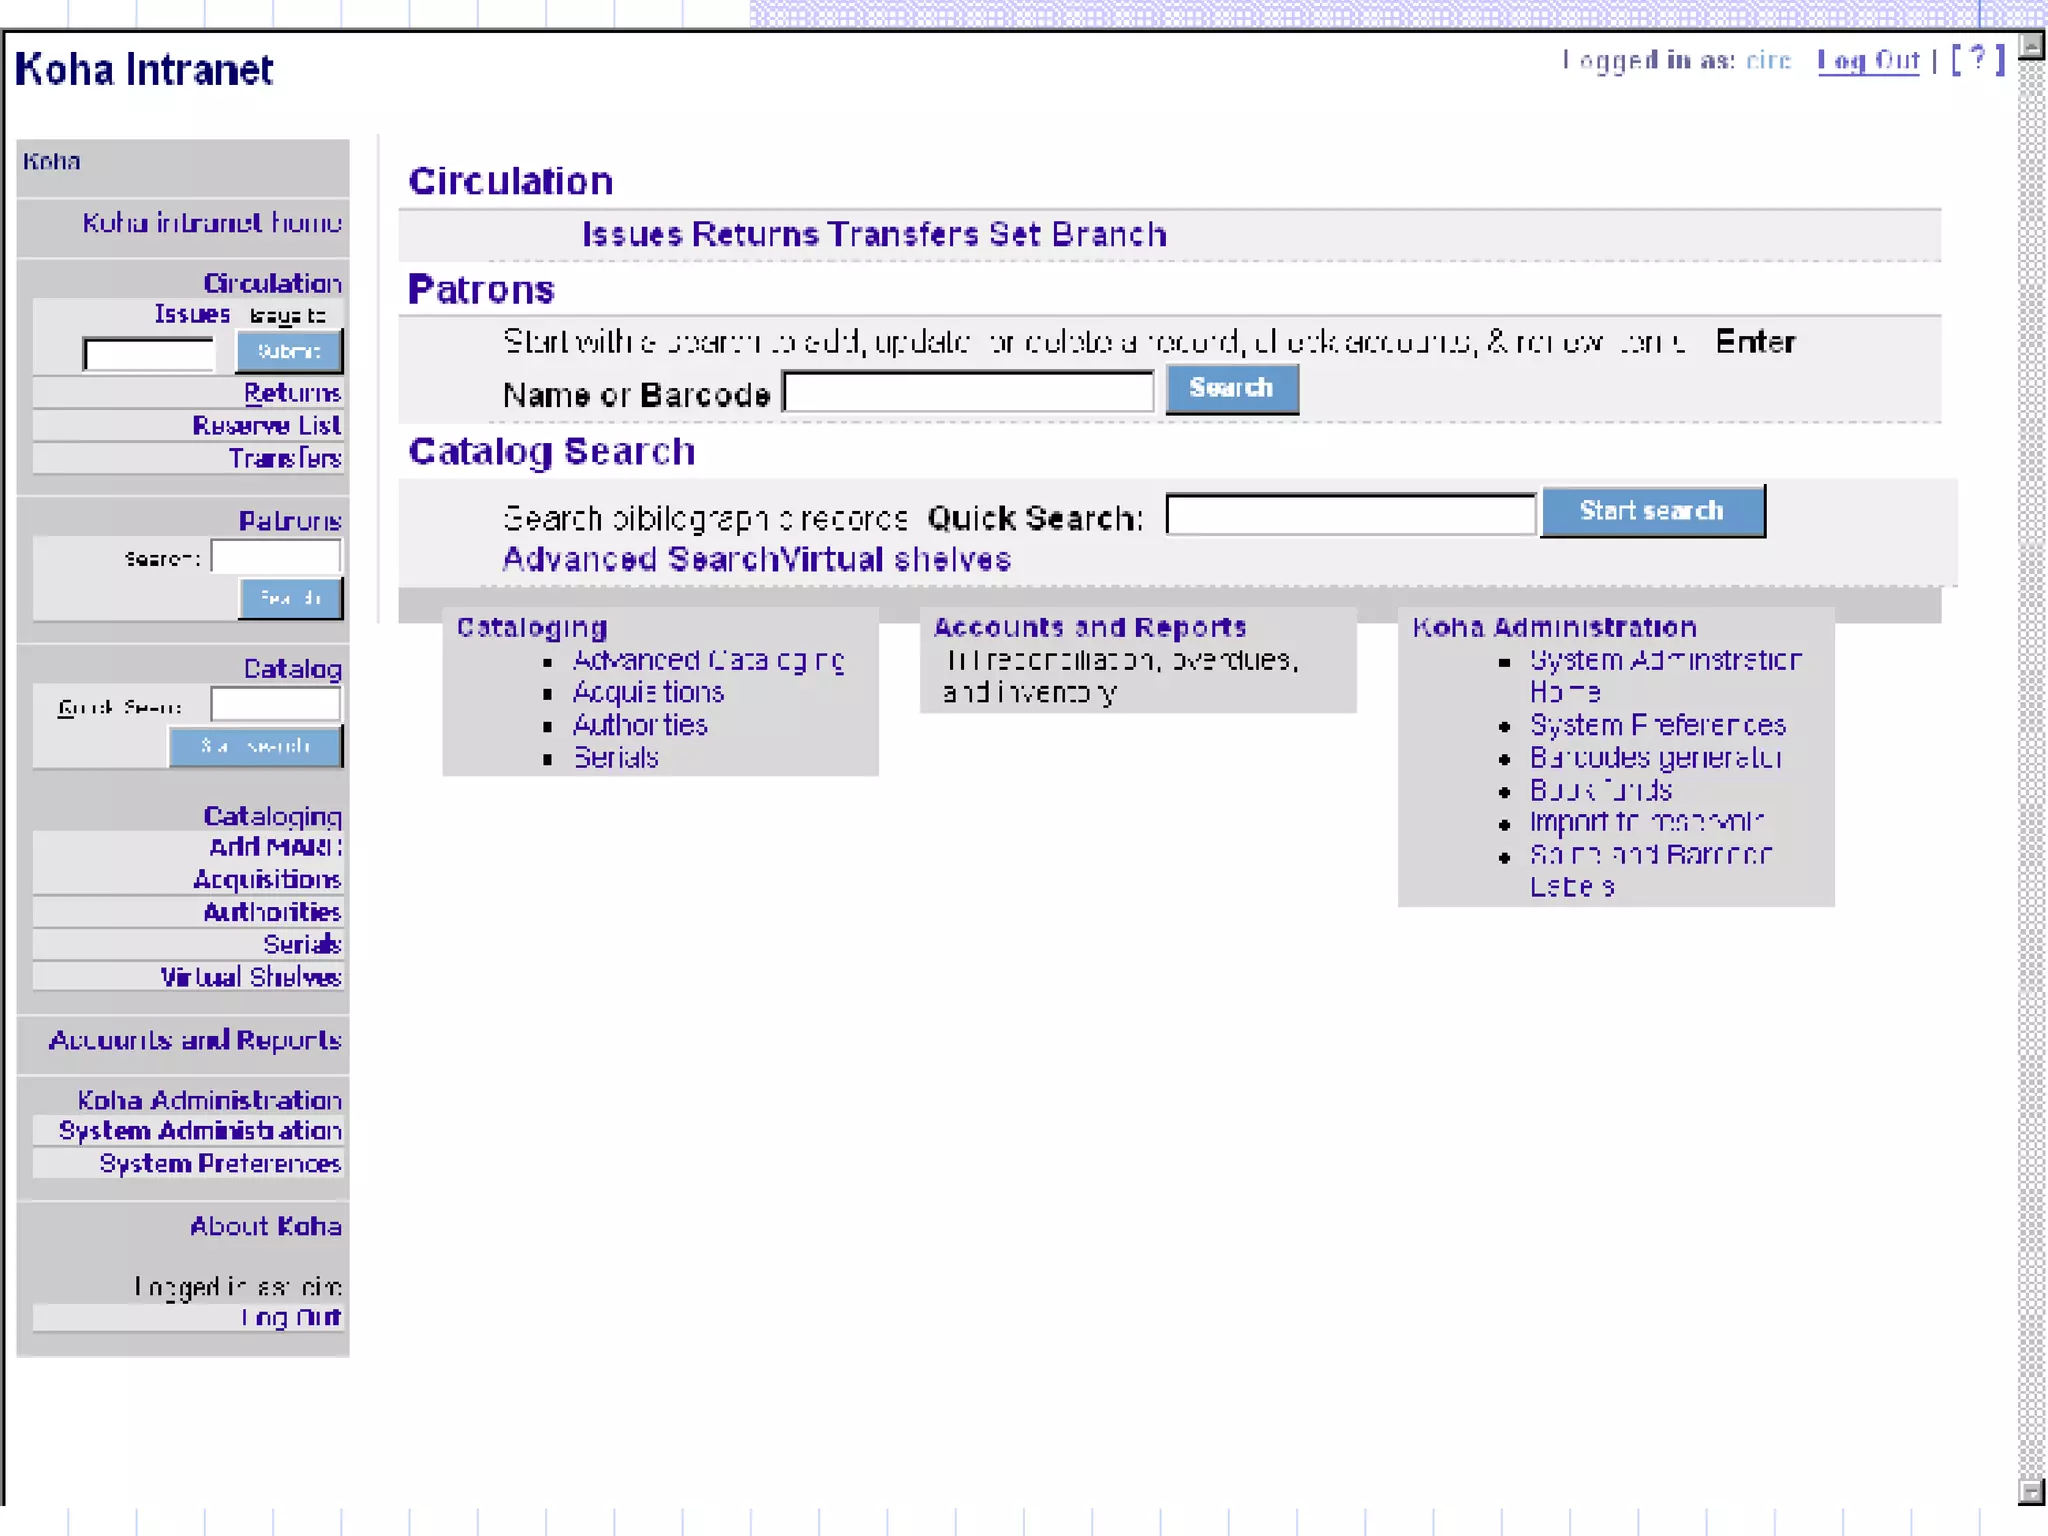Click the help question mark icon
This screenshot has width=2048, height=1536.
tap(1977, 60)
